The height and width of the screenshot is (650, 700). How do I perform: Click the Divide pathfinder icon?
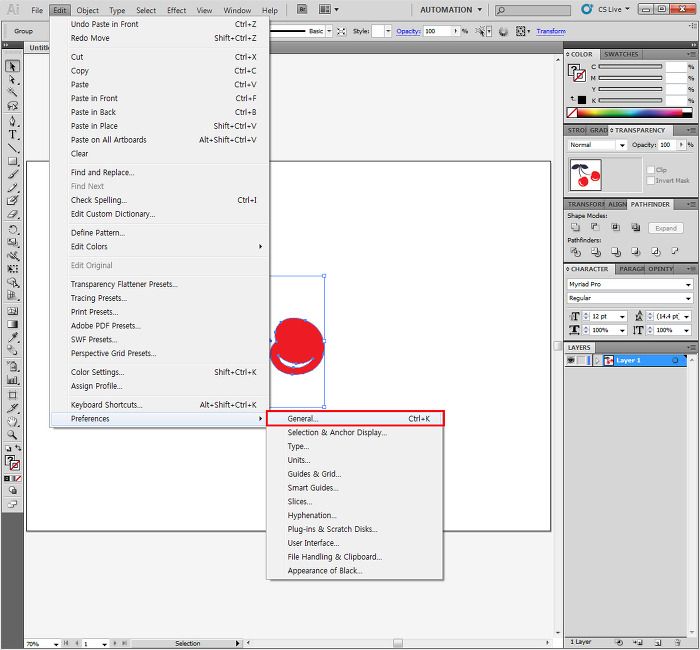pyautogui.click(x=575, y=252)
